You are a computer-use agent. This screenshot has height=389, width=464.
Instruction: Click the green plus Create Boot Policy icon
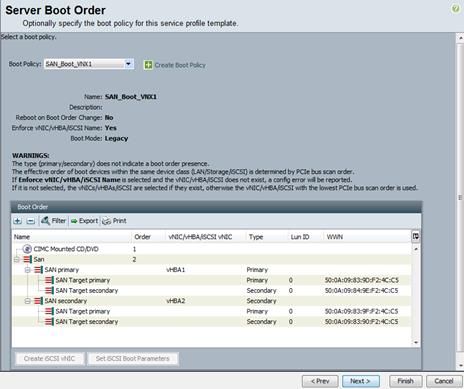(x=148, y=65)
